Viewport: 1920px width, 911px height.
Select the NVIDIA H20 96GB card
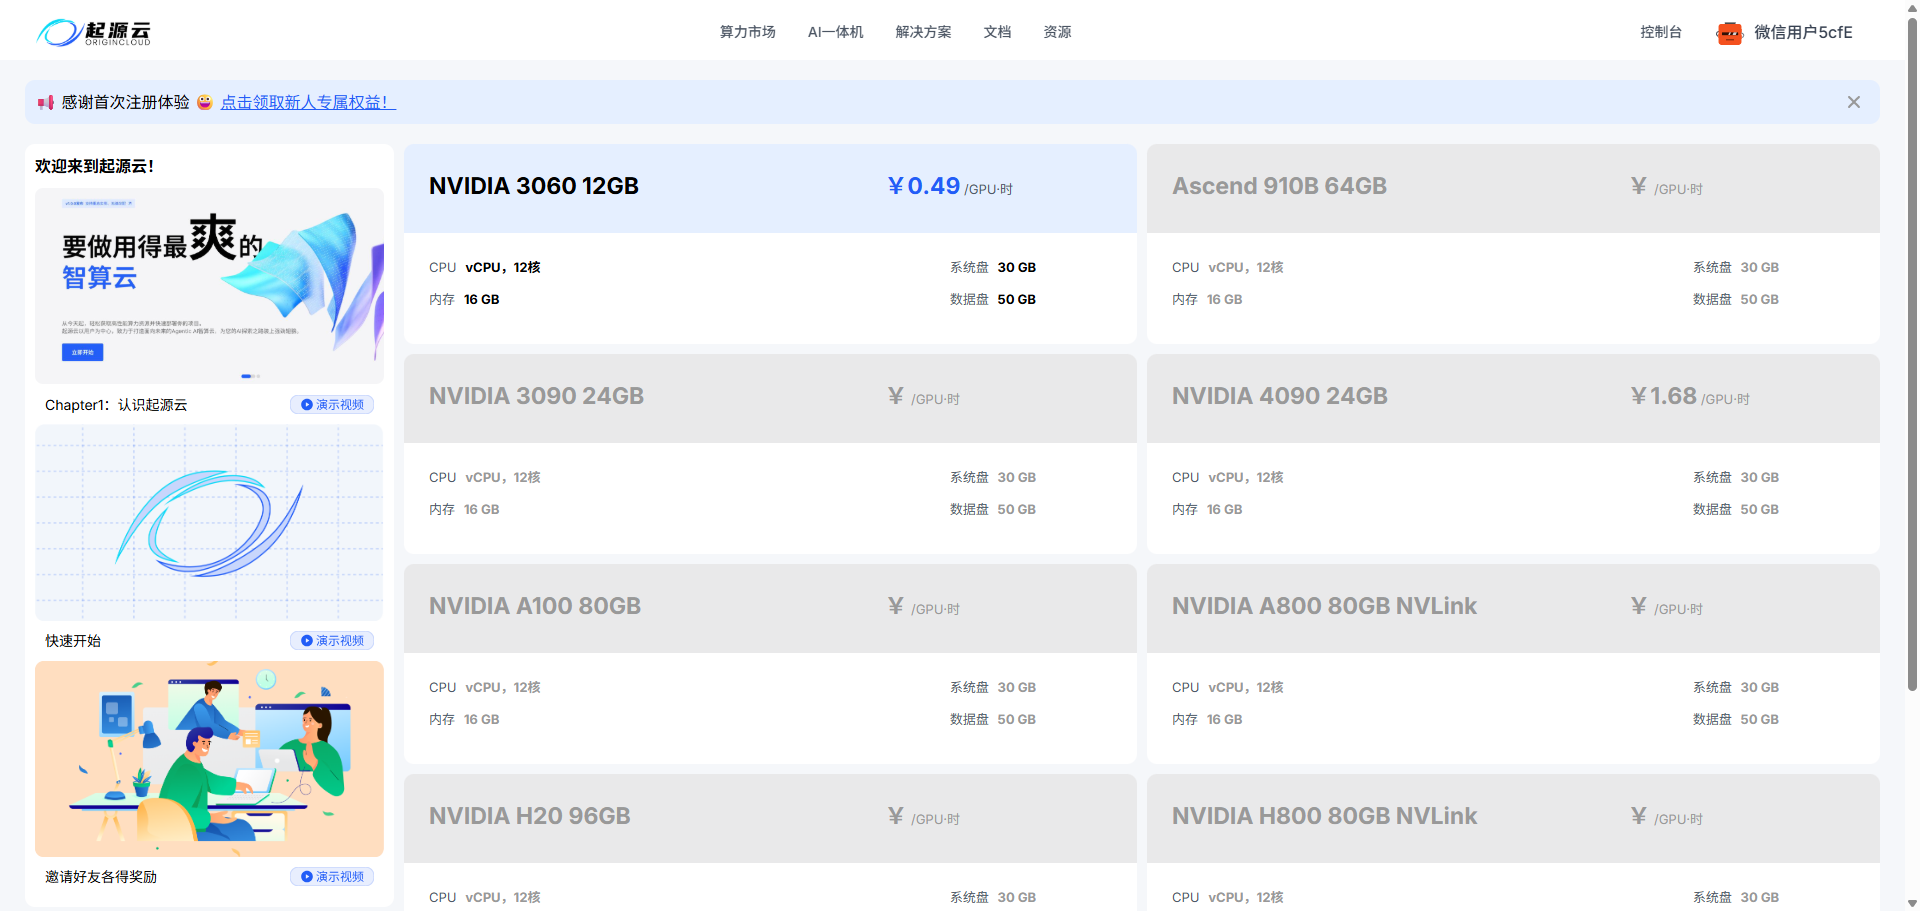[770, 842]
